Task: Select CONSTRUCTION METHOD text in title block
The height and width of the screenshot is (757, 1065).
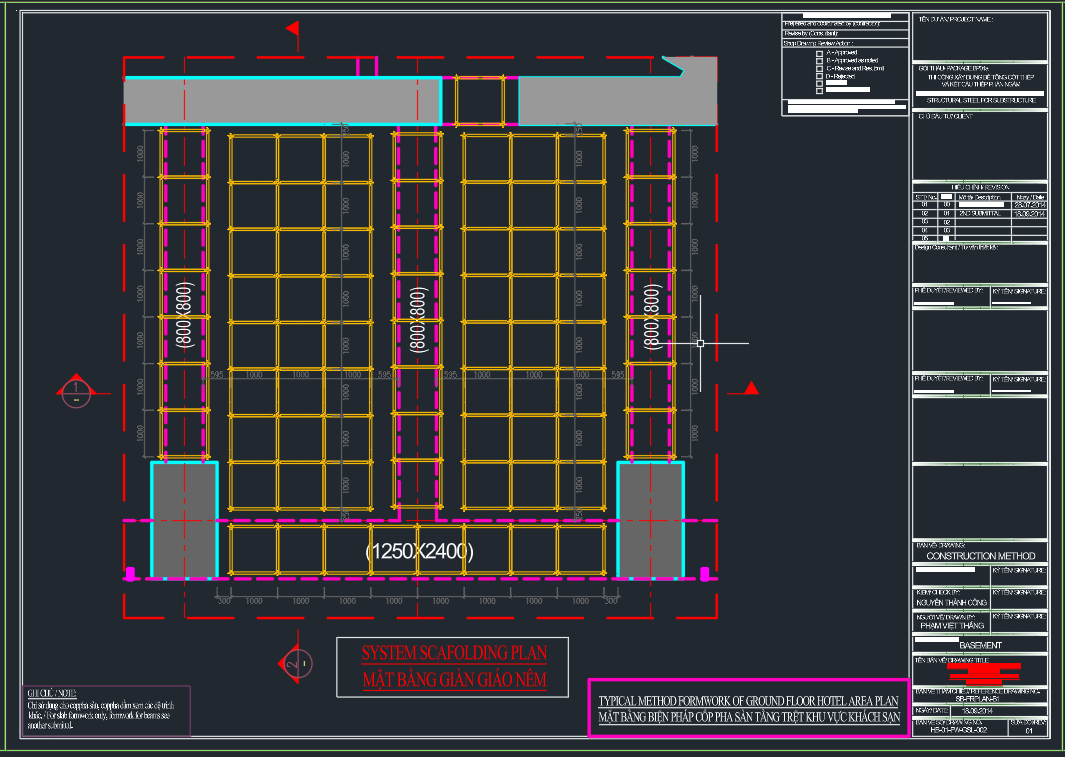Action: tap(981, 556)
